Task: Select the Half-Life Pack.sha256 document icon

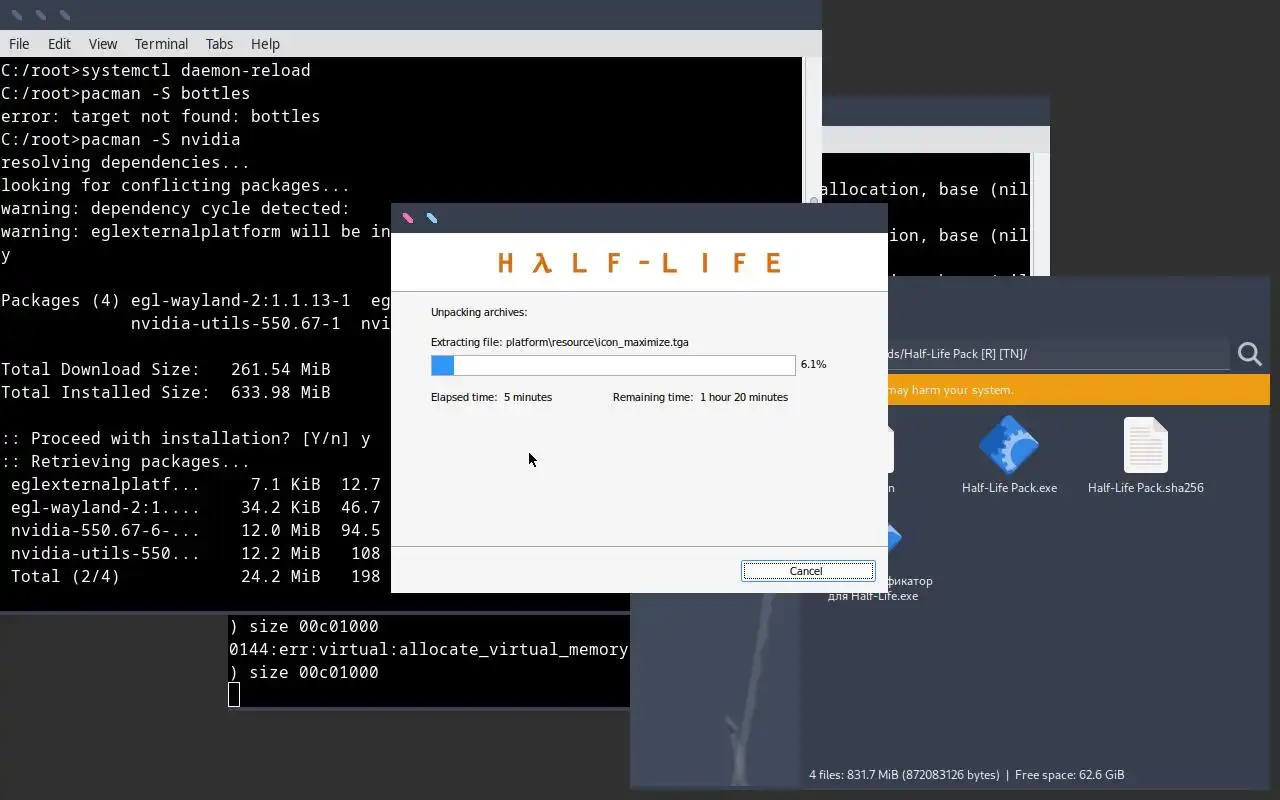Action: [1146, 445]
